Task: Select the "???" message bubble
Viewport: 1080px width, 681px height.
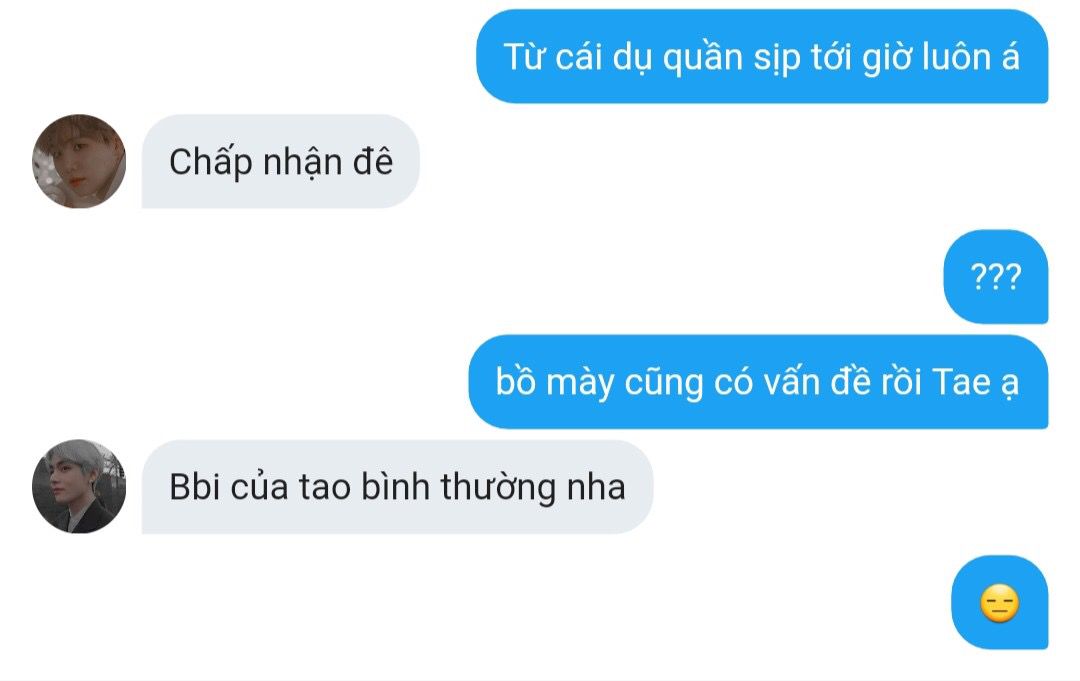Action: point(996,277)
